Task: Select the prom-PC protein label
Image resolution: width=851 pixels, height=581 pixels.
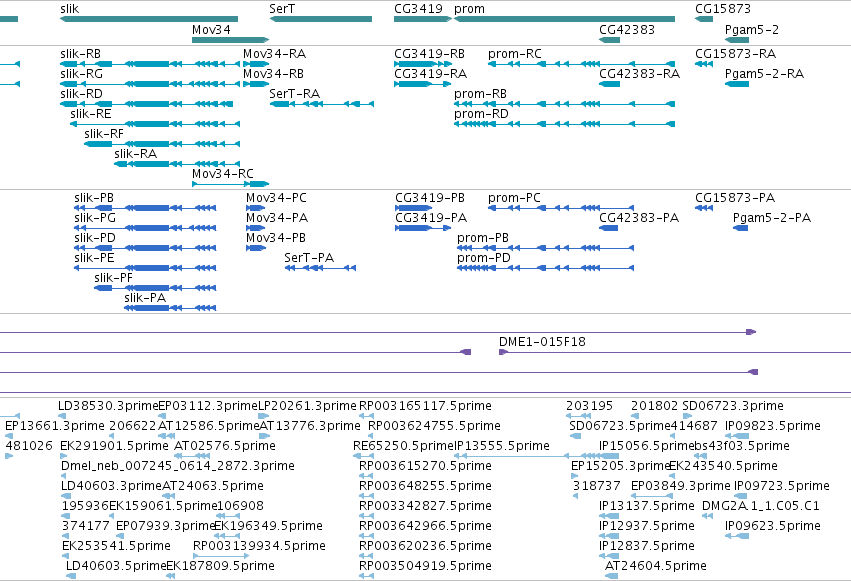Action: [x=515, y=199]
